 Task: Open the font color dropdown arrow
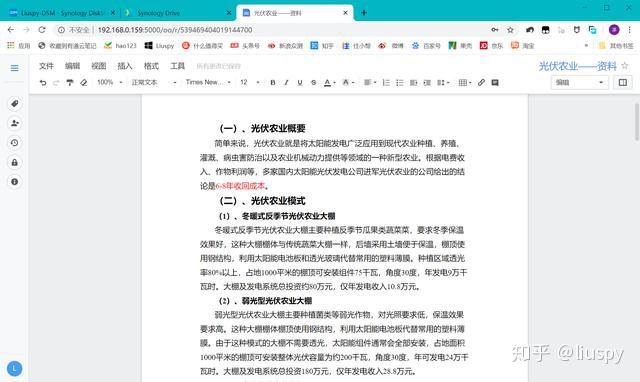pyautogui.click(x=335, y=83)
